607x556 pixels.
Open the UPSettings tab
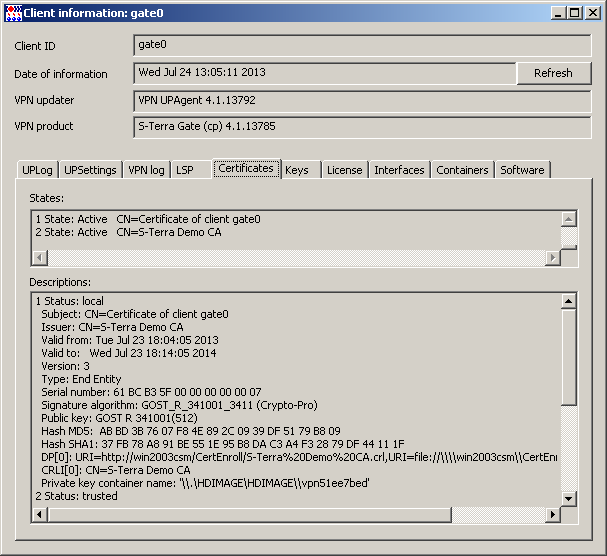pyautogui.click(x=90, y=170)
